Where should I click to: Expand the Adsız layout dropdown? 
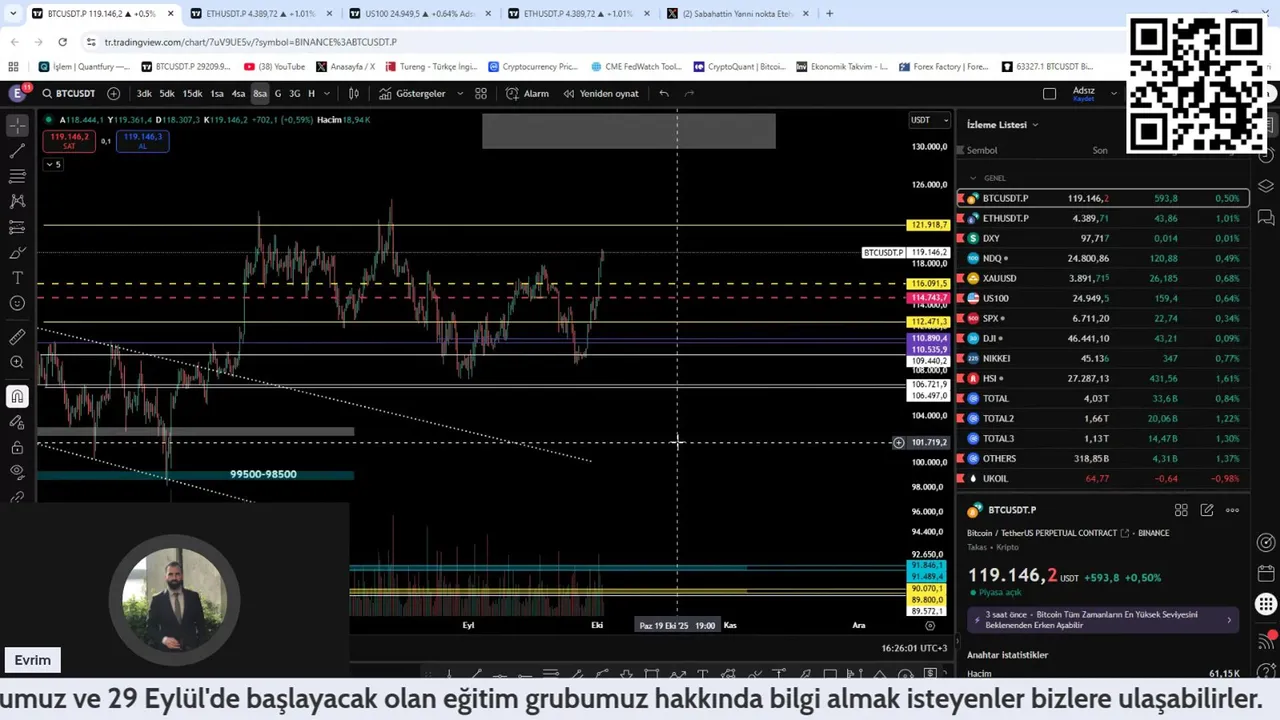(1114, 93)
